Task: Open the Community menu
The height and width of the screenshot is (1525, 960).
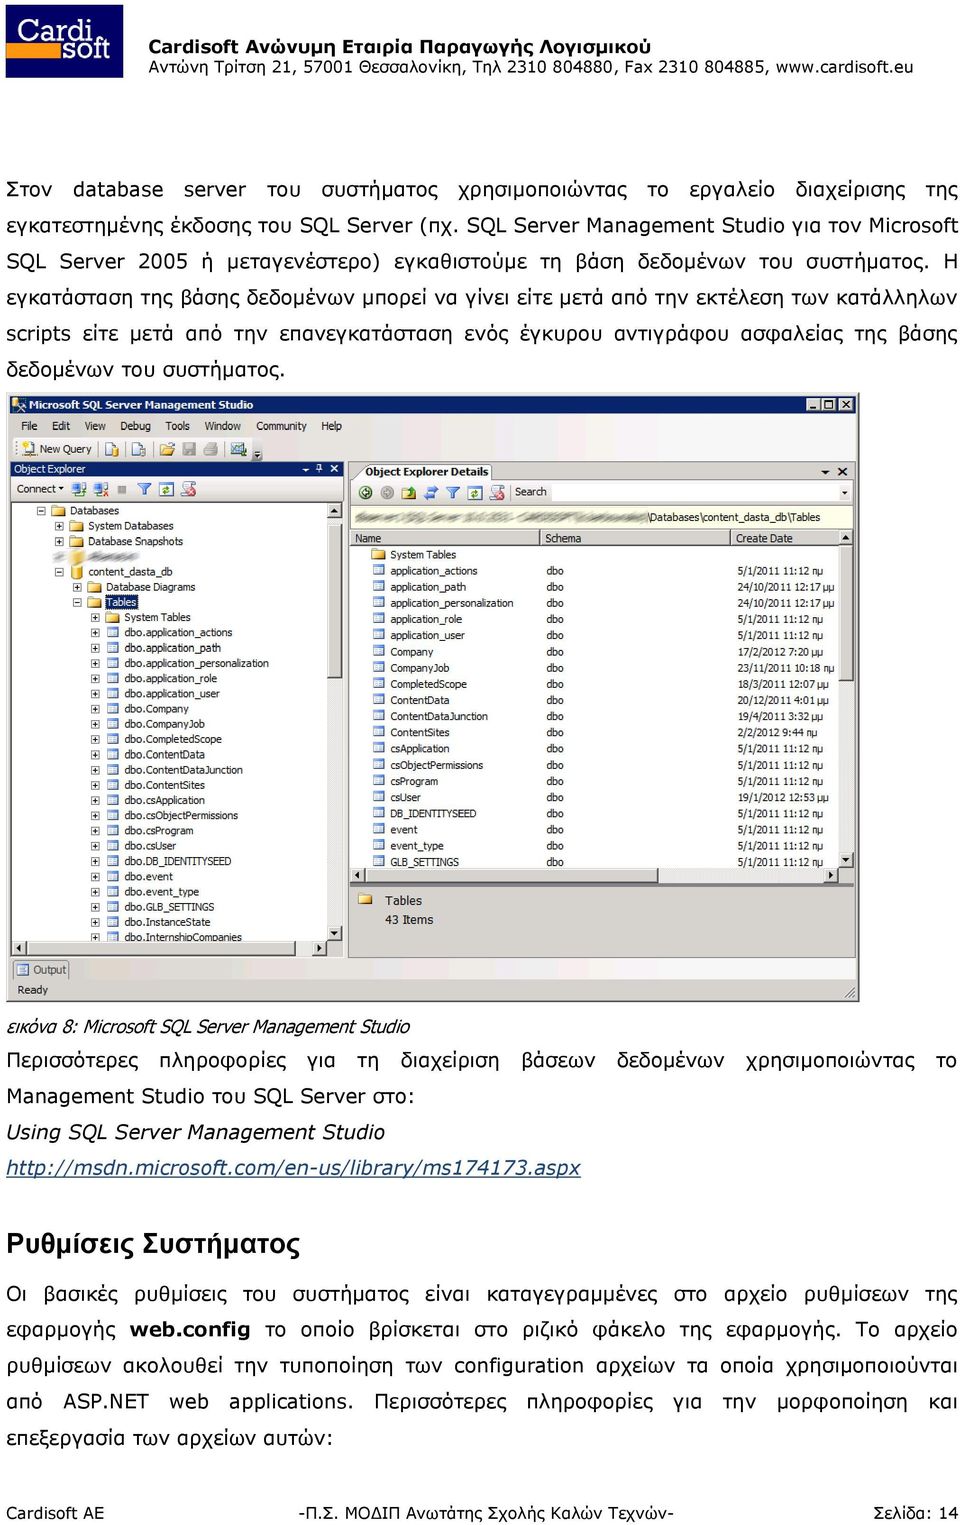Action: coord(281,426)
